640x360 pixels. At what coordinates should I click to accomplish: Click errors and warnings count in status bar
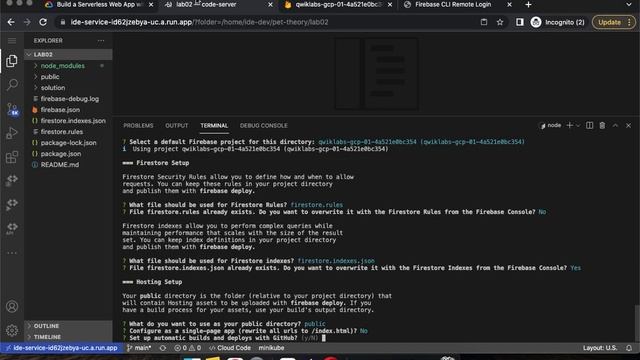tap(188, 348)
